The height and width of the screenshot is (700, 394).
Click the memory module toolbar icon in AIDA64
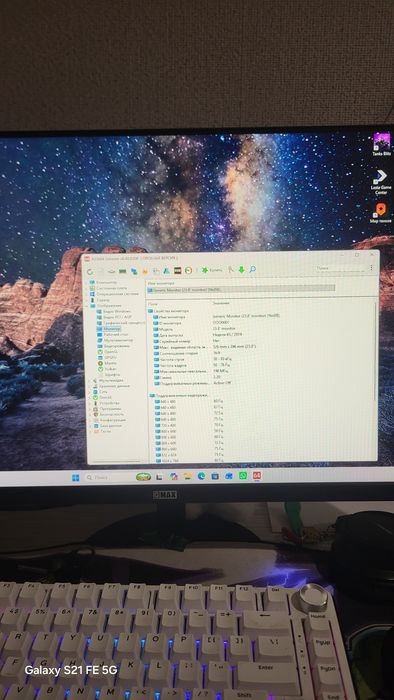tap(122, 271)
